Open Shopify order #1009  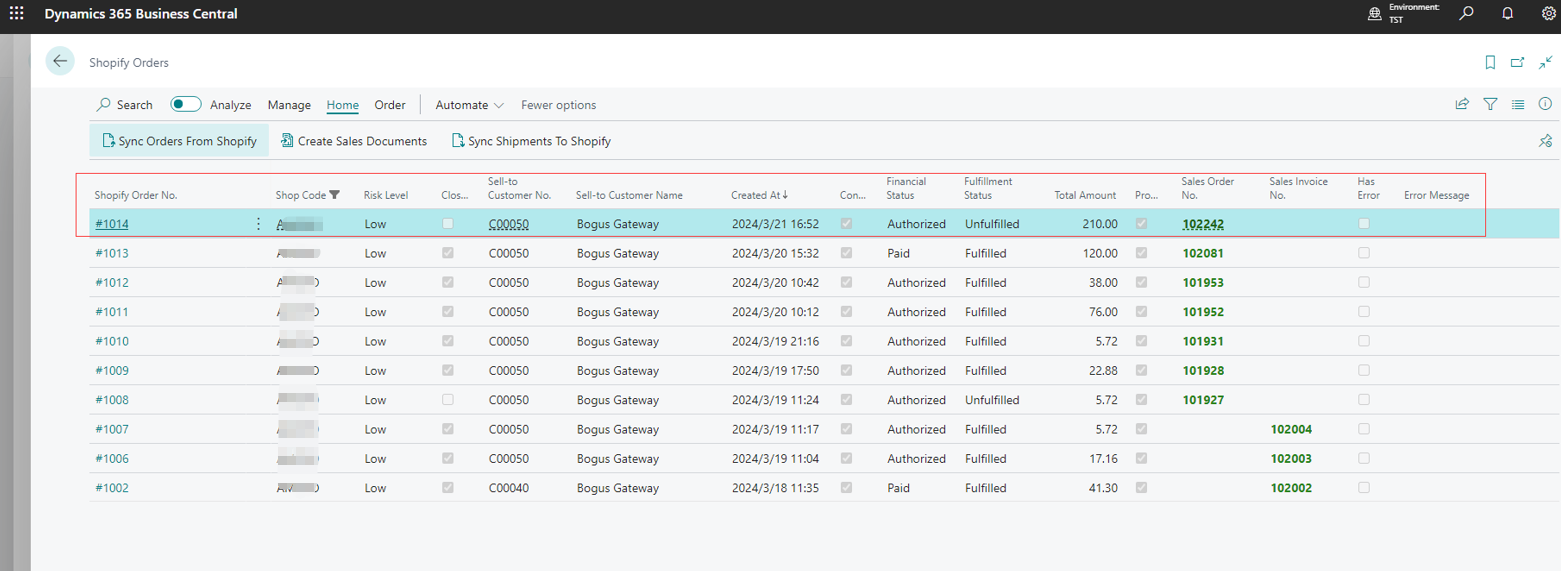pyautogui.click(x=112, y=371)
